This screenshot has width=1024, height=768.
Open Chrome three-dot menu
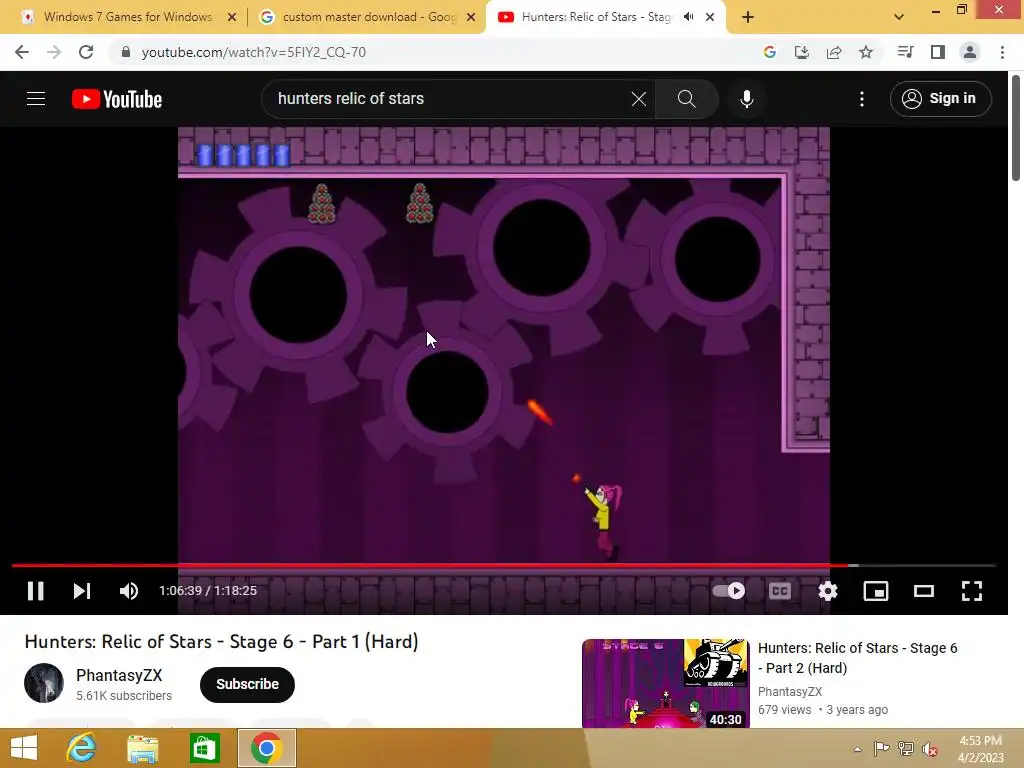point(1002,52)
